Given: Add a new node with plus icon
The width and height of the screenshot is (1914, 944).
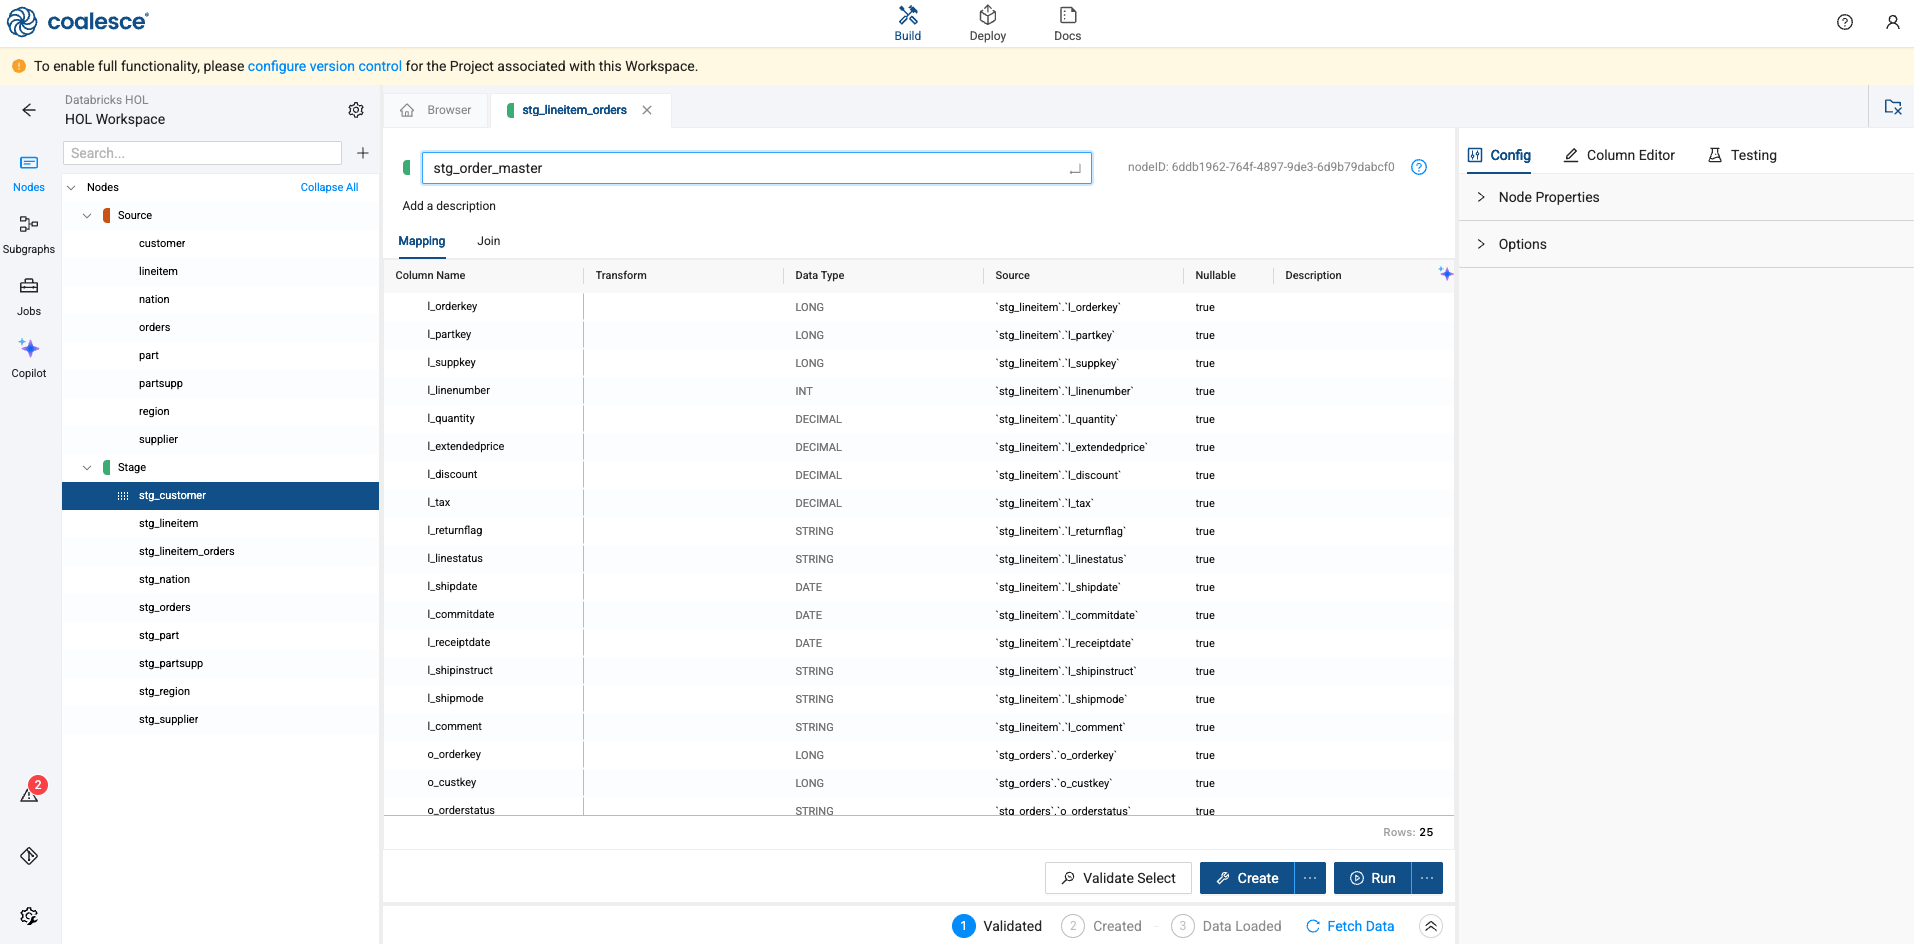Looking at the screenshot, I should click(363, 153).
